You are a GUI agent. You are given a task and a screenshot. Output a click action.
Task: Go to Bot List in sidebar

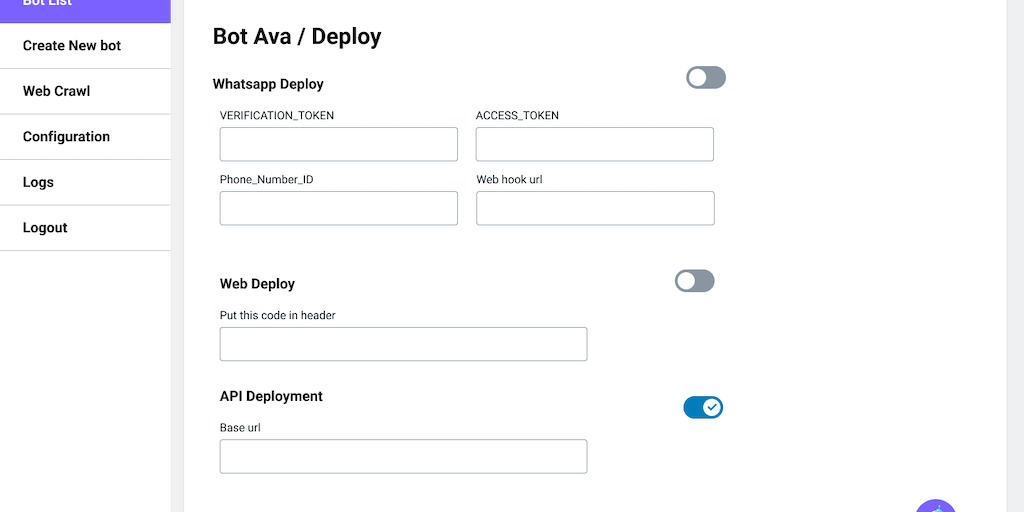(85, 6)
